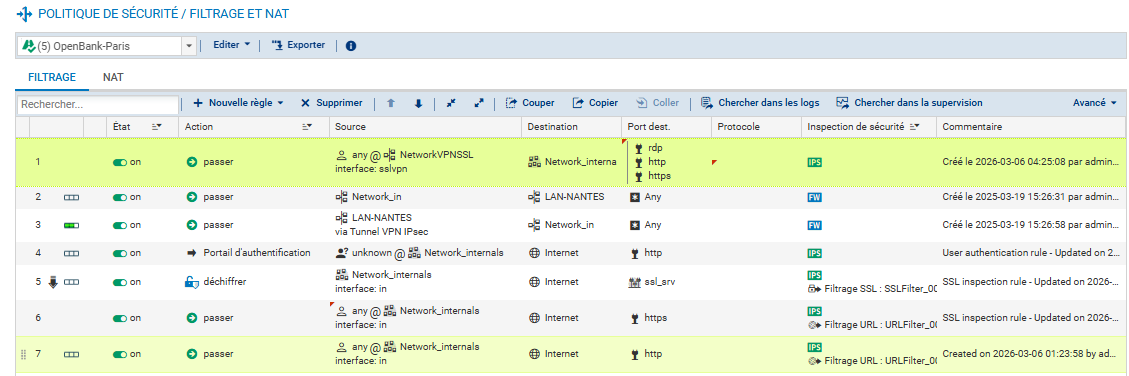Screen dimensions: 1129x376
Task: Click Filtrage SSL entry in rule 5
Action: click(x=872, y=289)
